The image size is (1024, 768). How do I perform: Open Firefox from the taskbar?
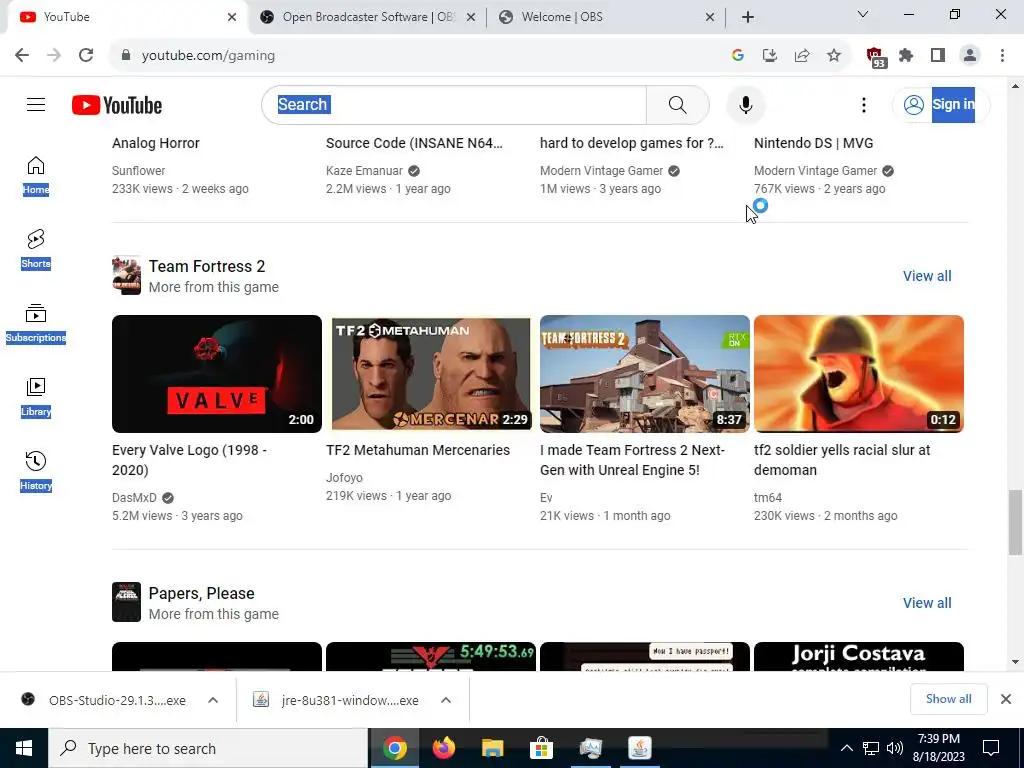point(443,748)
